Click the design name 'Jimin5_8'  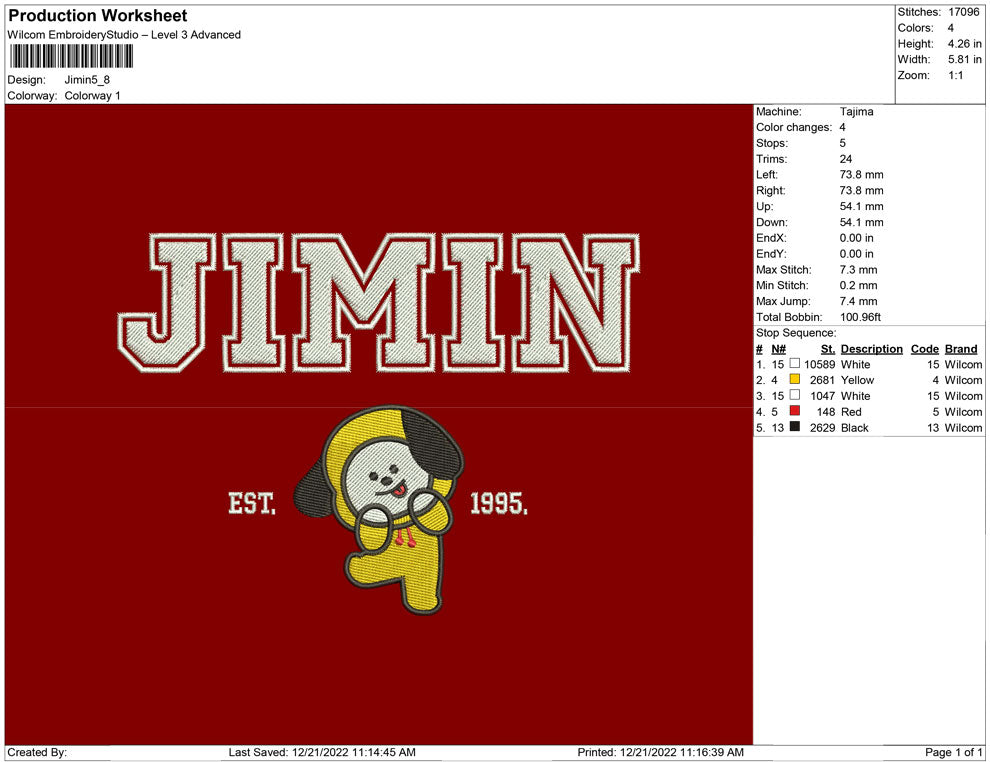(87, 80)
